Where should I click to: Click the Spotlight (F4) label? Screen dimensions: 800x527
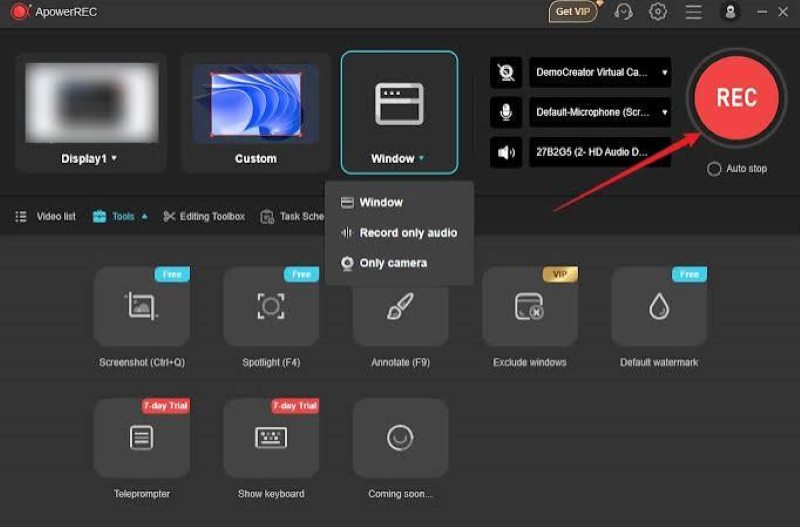tap(271, 362)
